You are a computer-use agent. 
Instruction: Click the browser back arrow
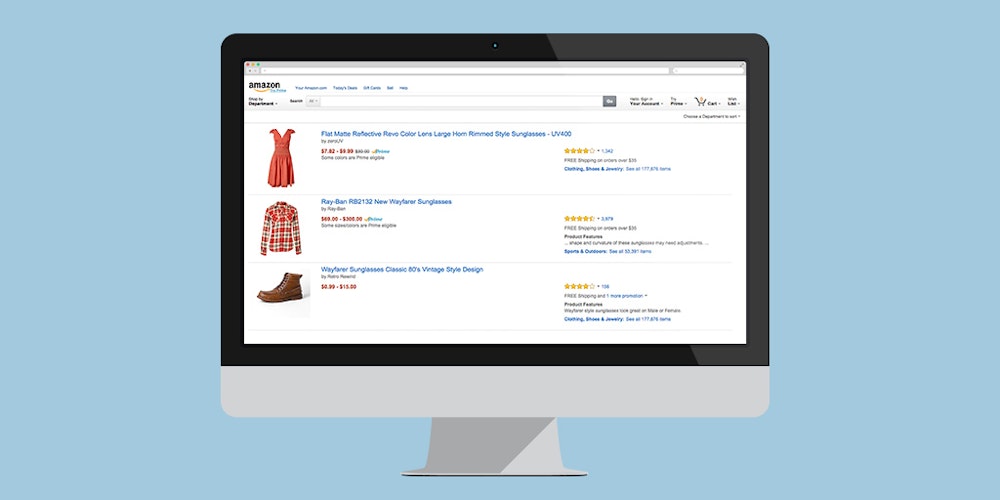(249, 71)
